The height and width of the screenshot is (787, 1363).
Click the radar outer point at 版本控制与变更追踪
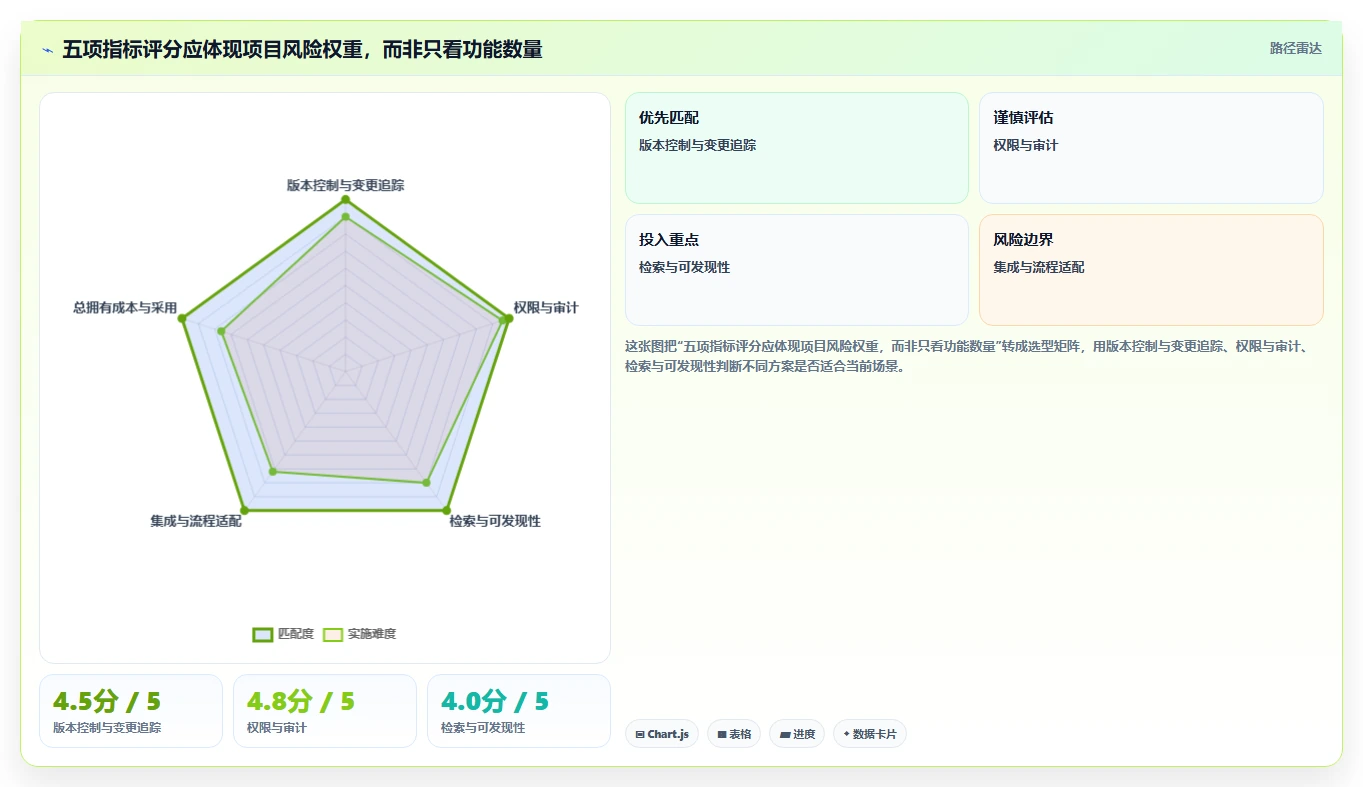(x=345, y=200)
